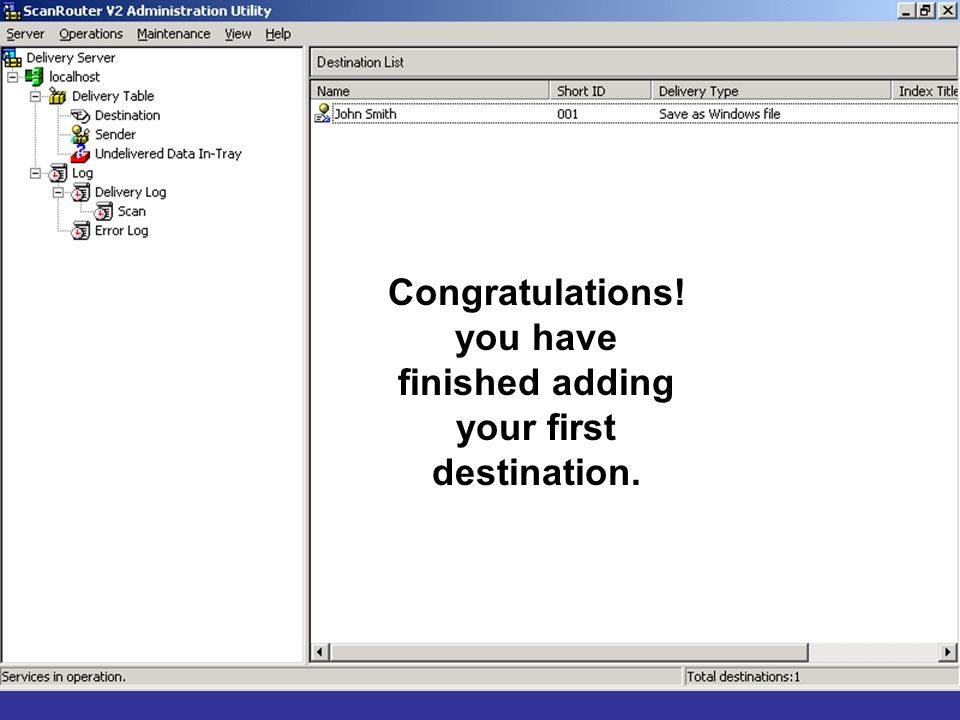Click the Scan log icon
960x720 pixels.
pyautogui.click(x=103, y=211)
